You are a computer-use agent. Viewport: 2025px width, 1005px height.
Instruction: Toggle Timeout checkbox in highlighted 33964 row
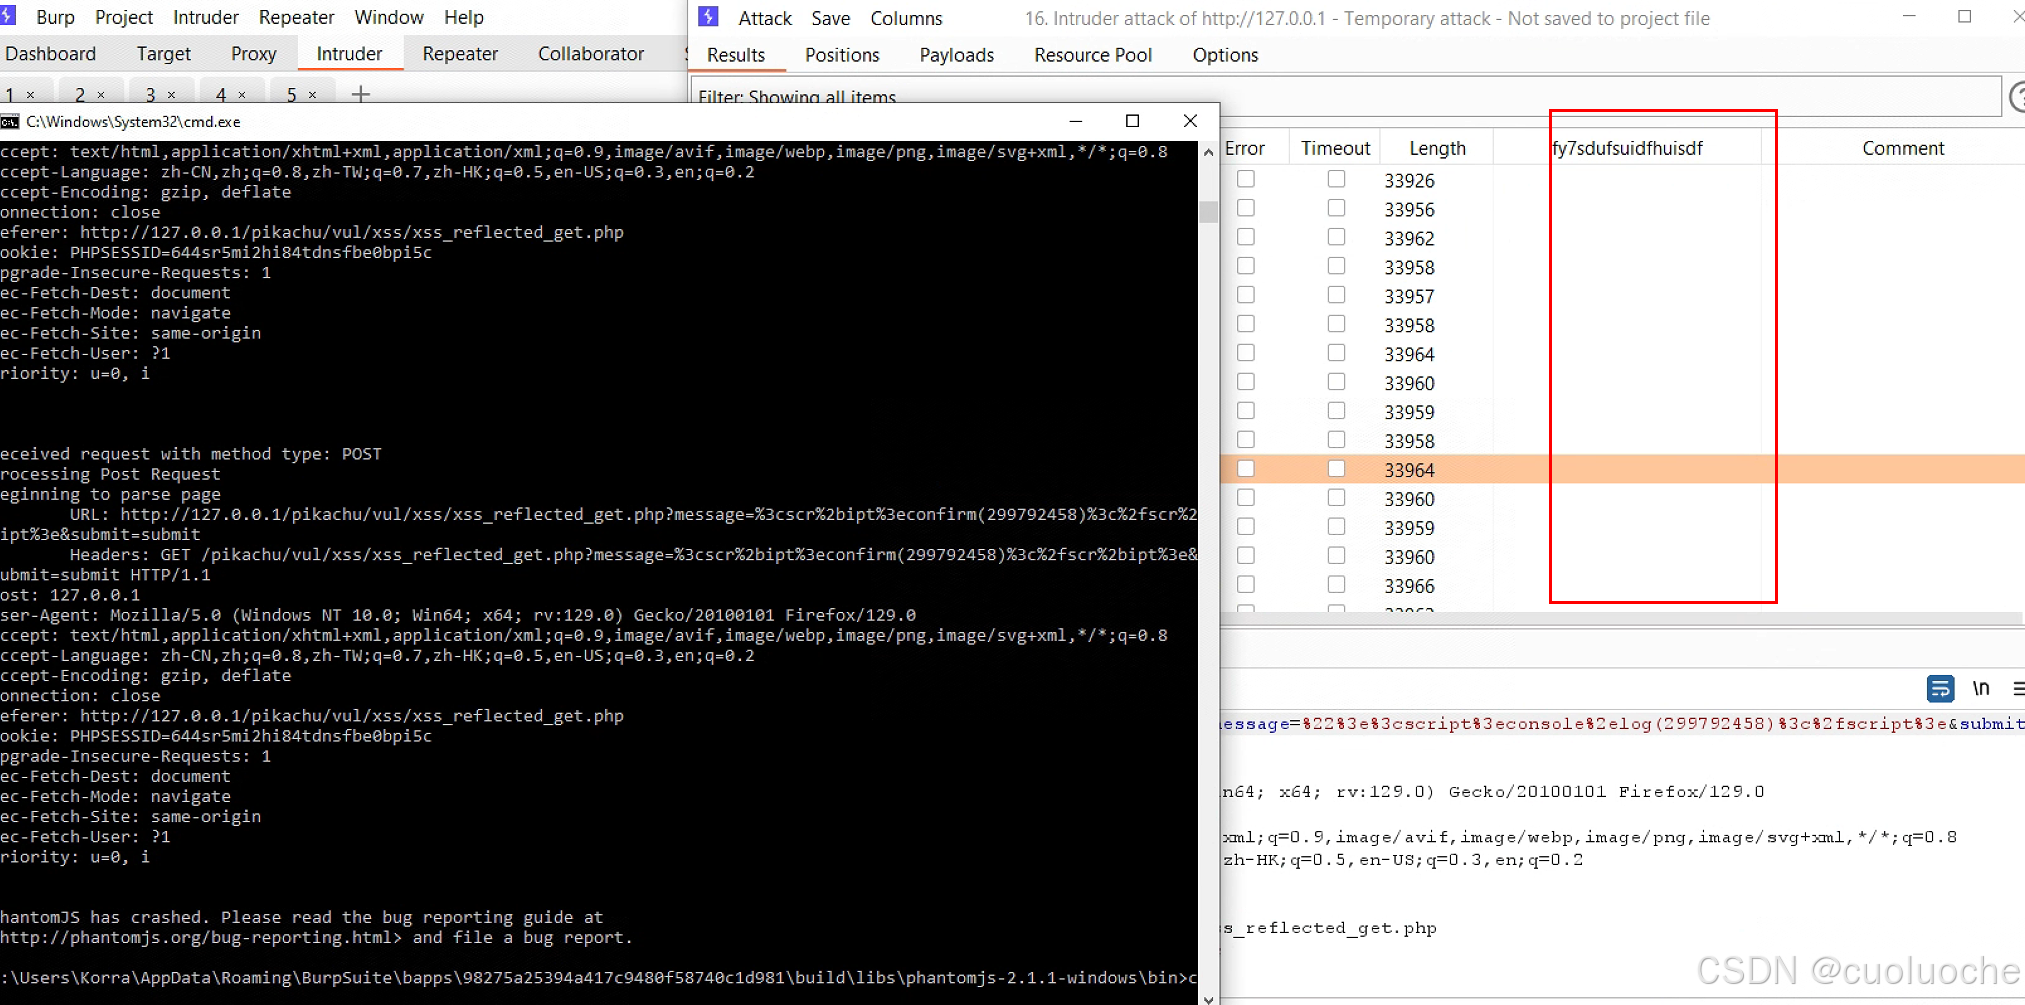click(1337, 469)
